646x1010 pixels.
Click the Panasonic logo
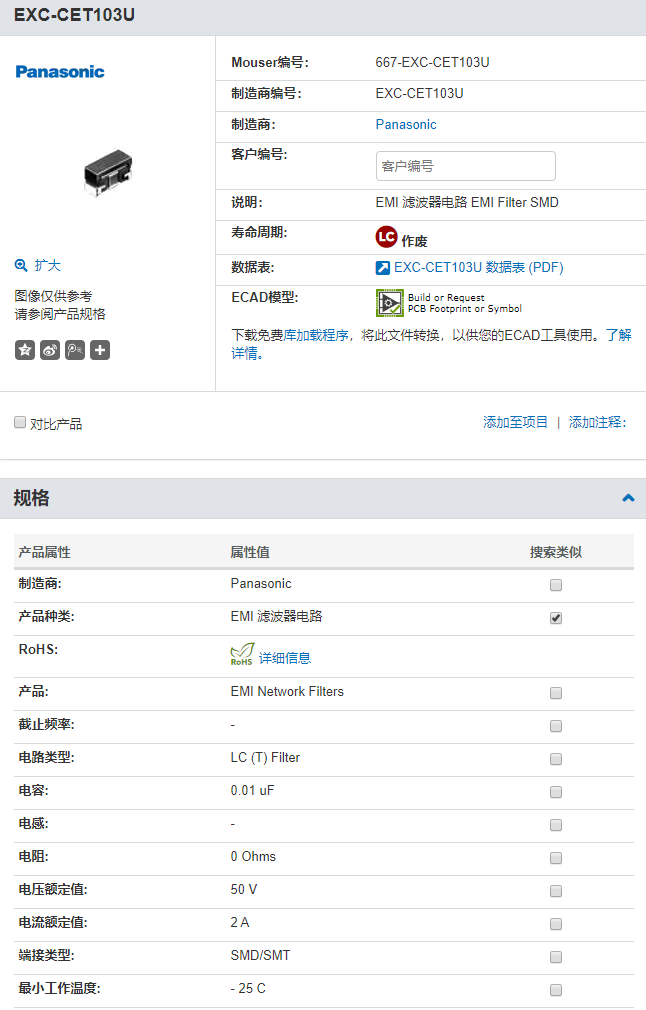60,71
